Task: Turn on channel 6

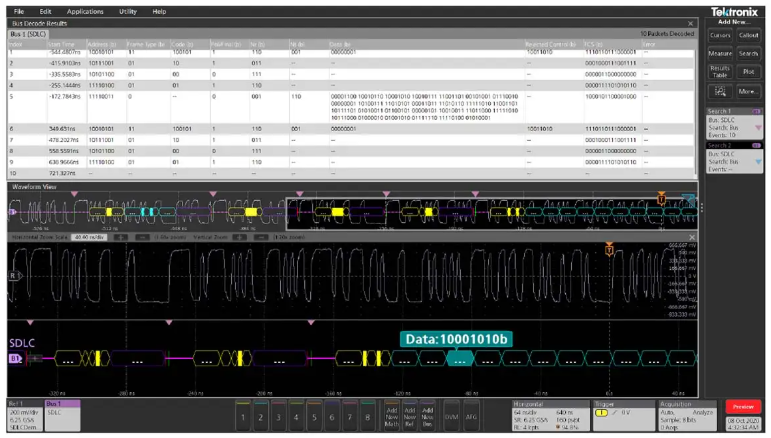Action: pos(332,417)
